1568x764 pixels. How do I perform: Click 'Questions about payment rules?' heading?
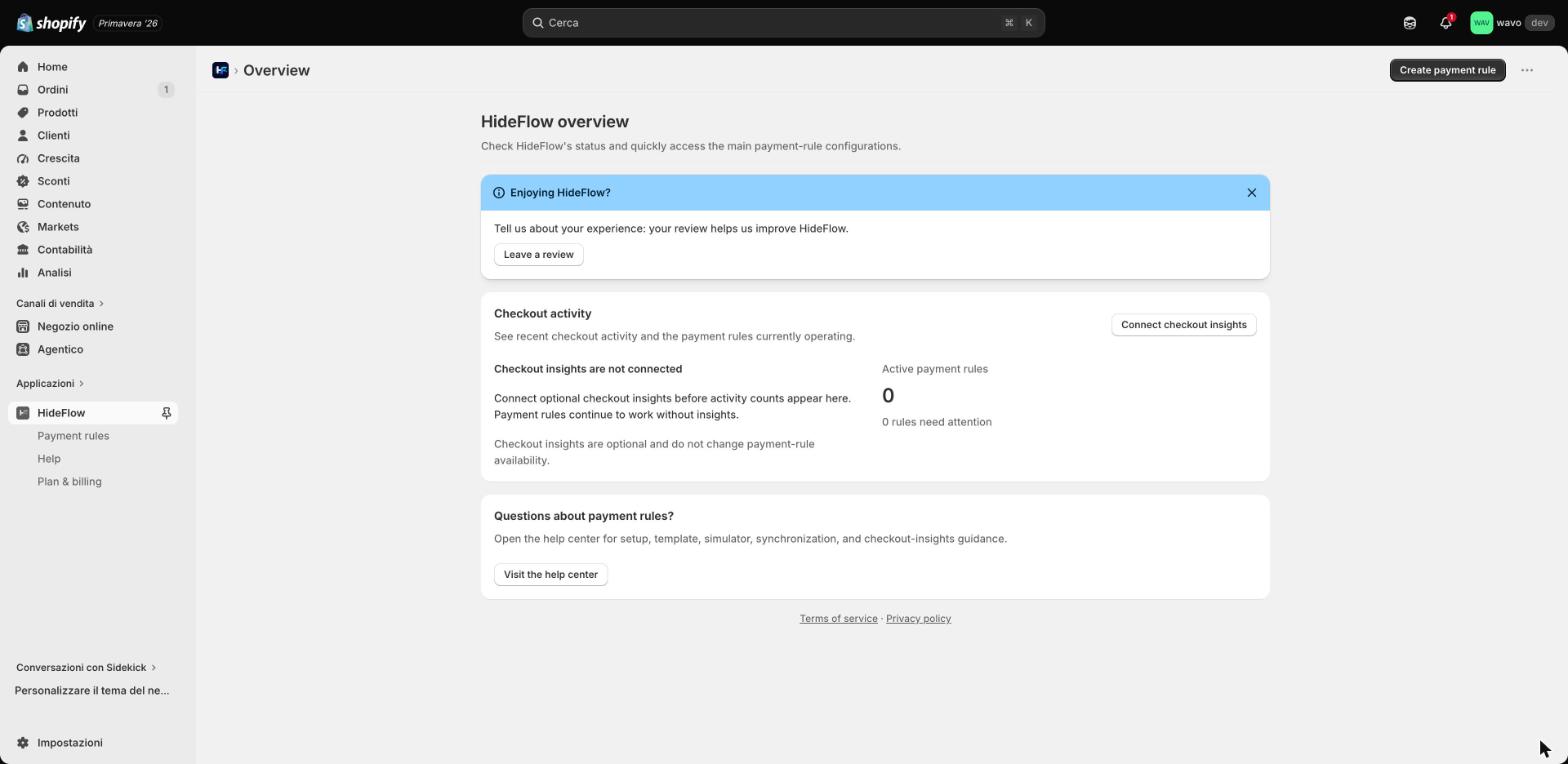tap(584, 516)
